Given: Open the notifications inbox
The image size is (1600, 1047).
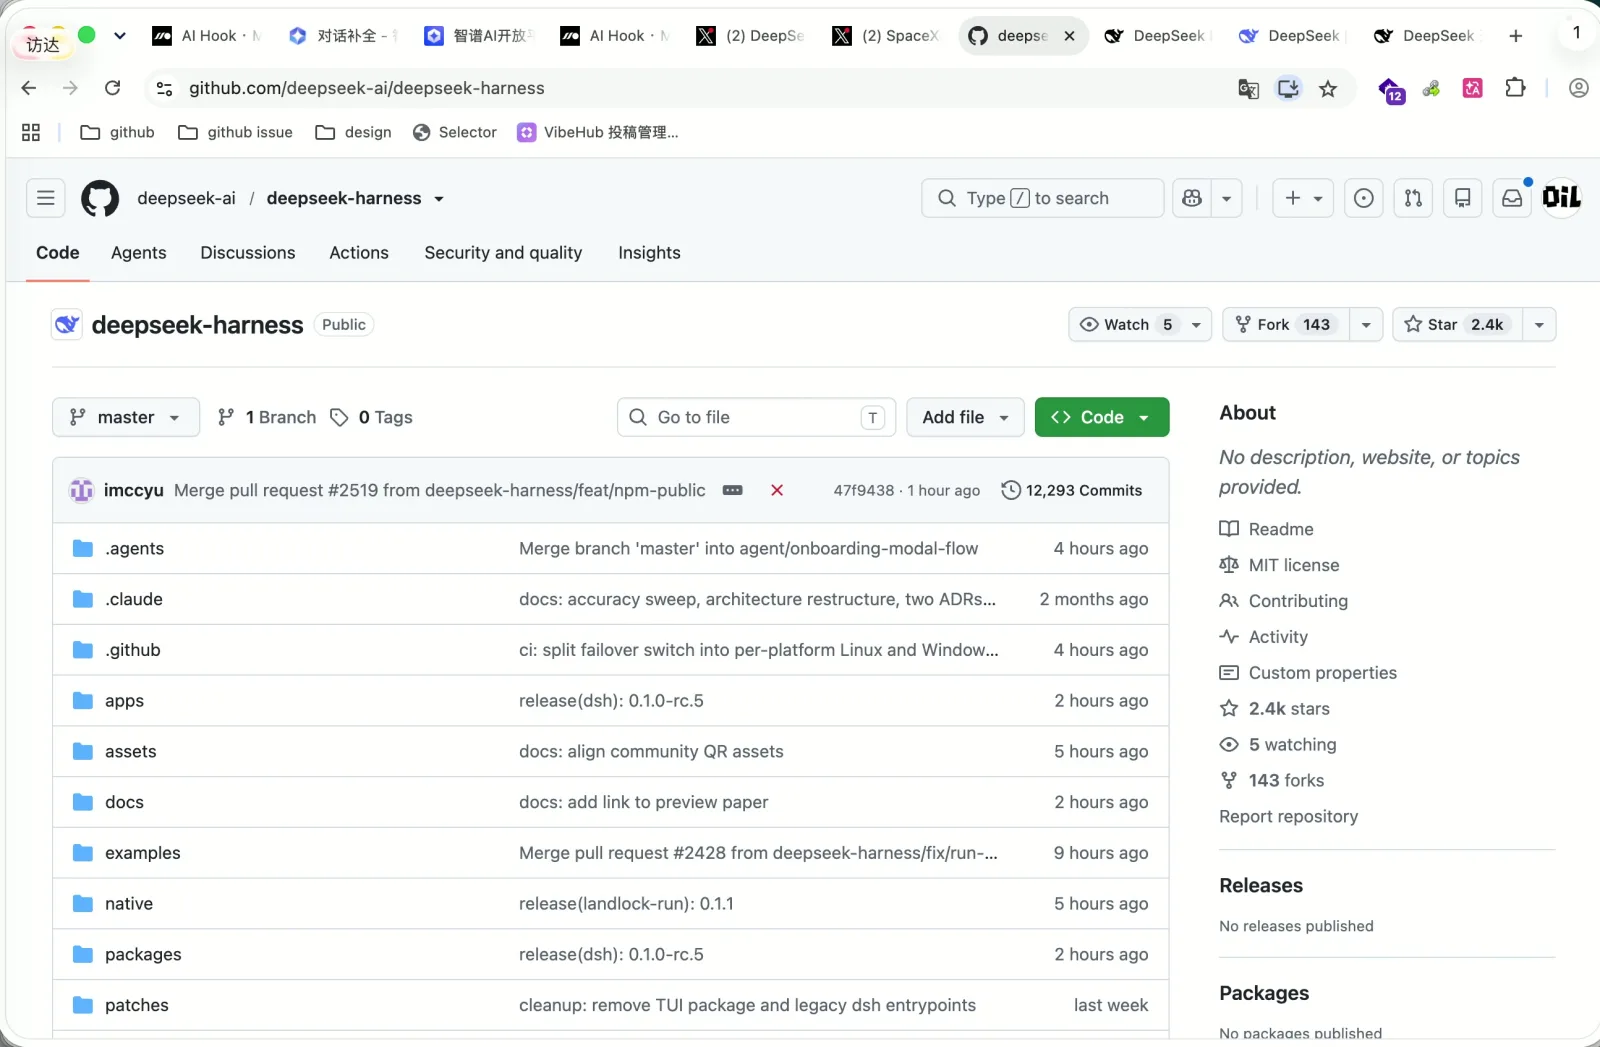Looking at the screenshot, I should 1512,198.
